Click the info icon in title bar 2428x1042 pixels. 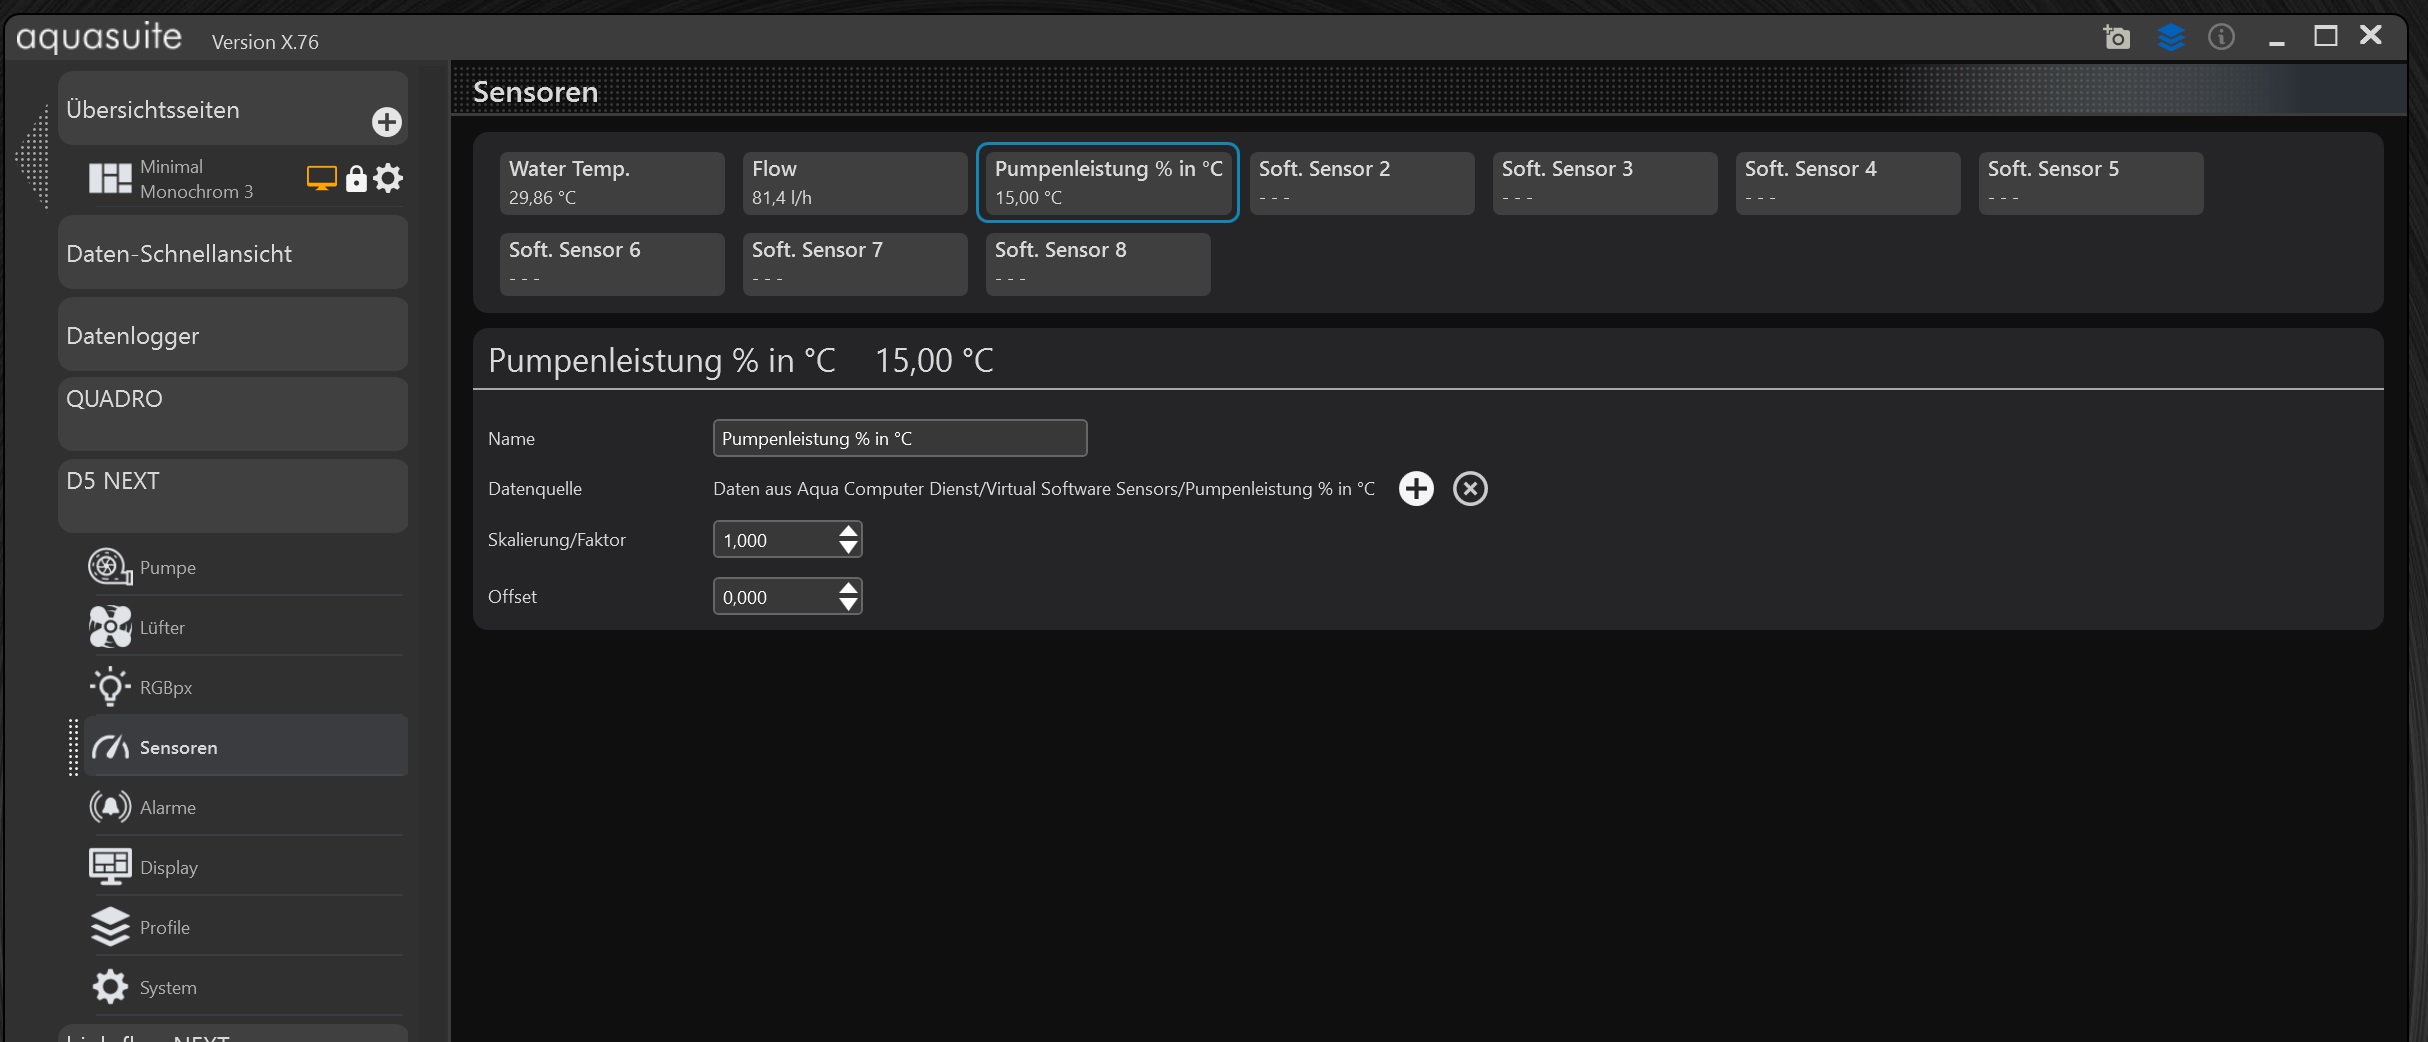click(x=2221, y=38)
